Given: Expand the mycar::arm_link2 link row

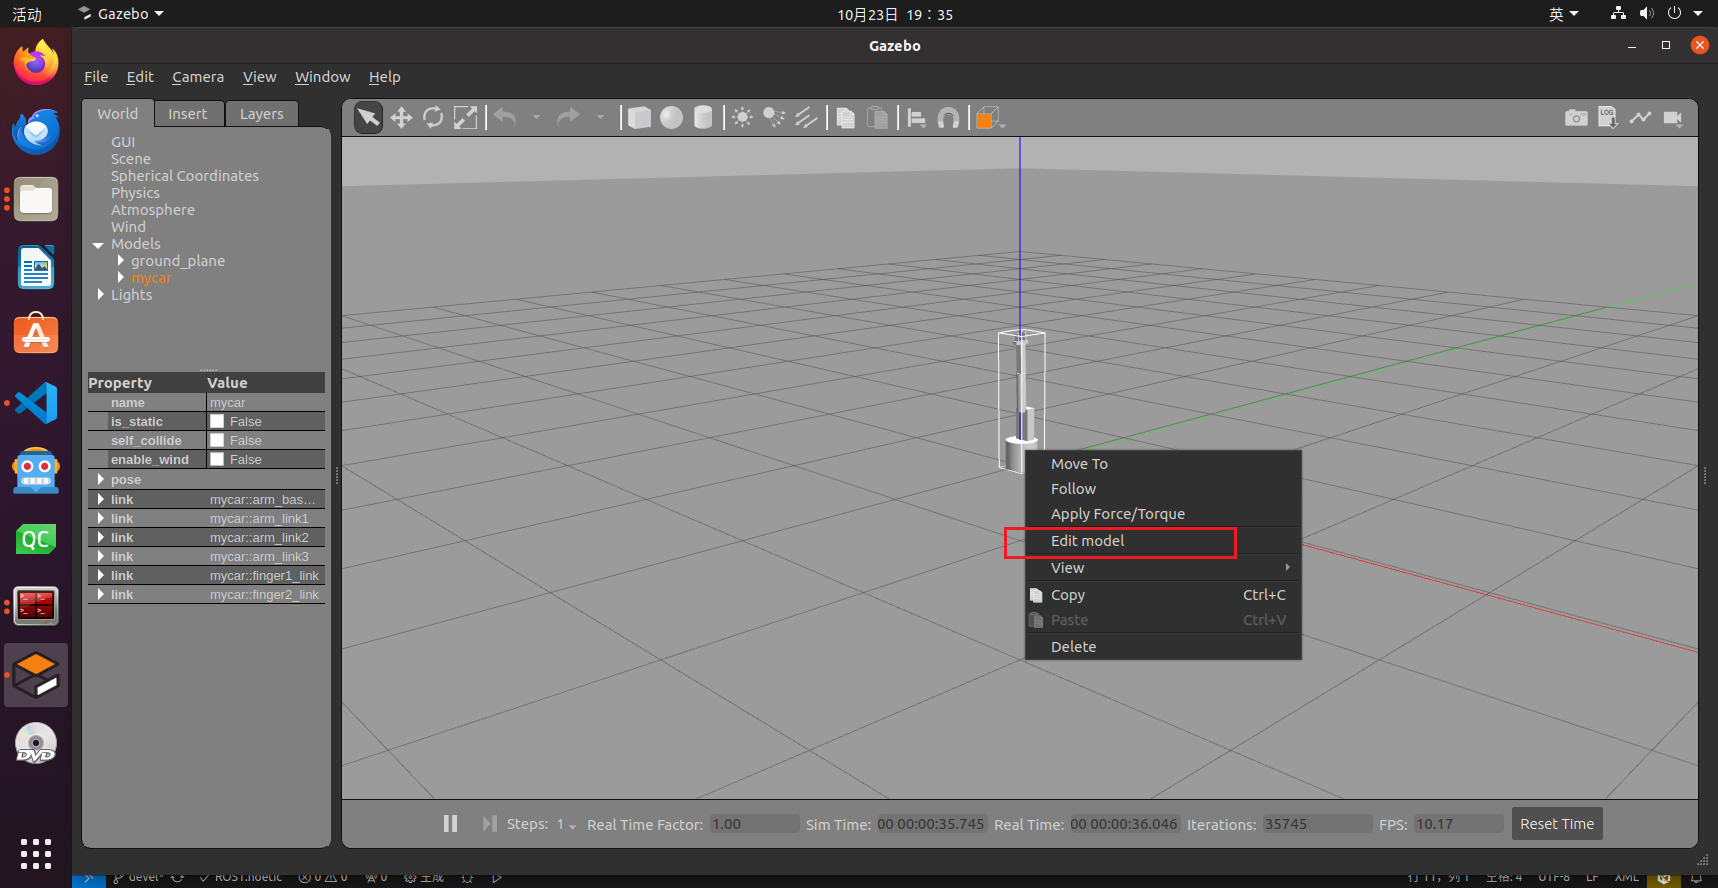Looking at the screenshot, I should (x=101, y=537).
